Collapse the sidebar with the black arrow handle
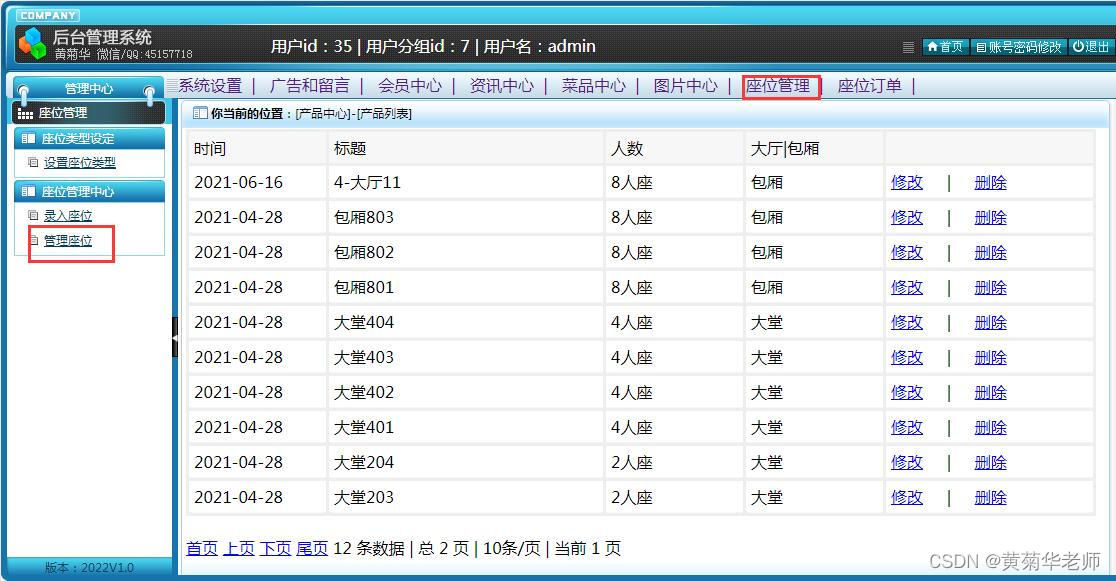The width and height of the screenshot is (1116, 581). point(175,337)
